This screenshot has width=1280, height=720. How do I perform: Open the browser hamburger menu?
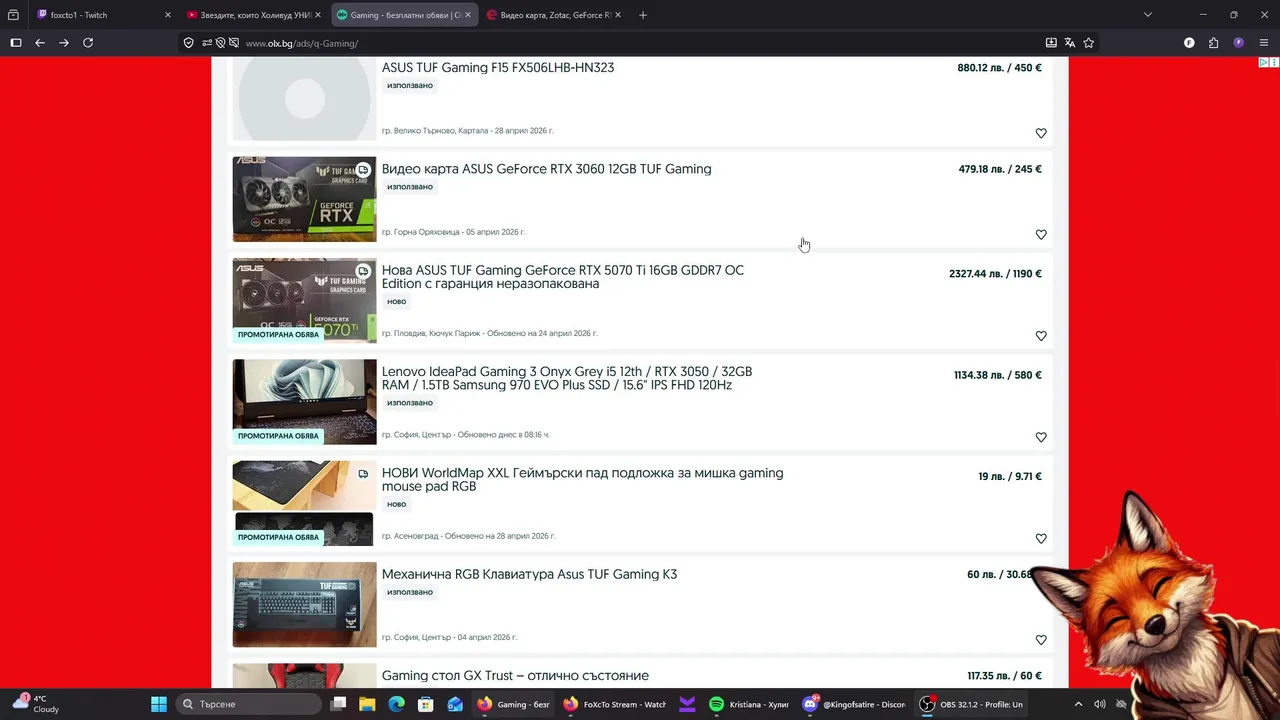(1264, 43)
